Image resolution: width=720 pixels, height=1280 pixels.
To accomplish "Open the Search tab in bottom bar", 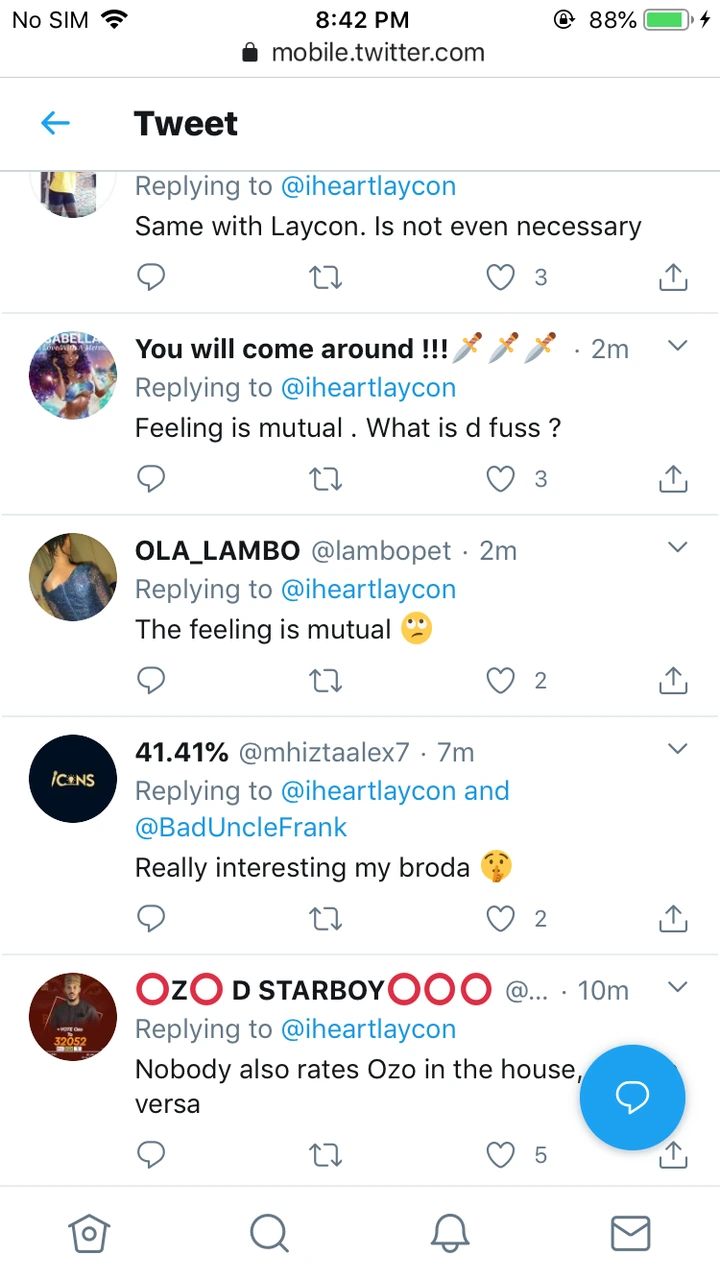I will (x=269, y=1233).
